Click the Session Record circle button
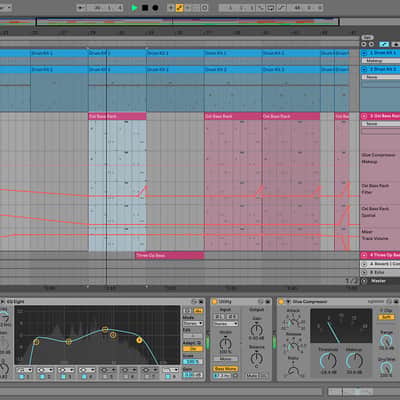This screenshot has width=400, height=400. pos(205,8)
